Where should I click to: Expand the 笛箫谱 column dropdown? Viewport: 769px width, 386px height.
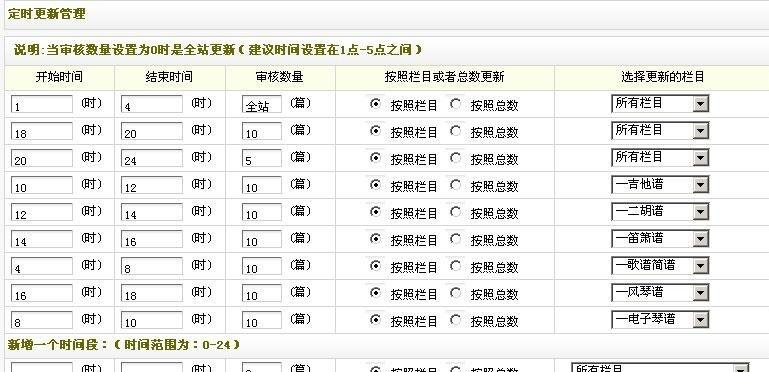click(x=660, y=238)
